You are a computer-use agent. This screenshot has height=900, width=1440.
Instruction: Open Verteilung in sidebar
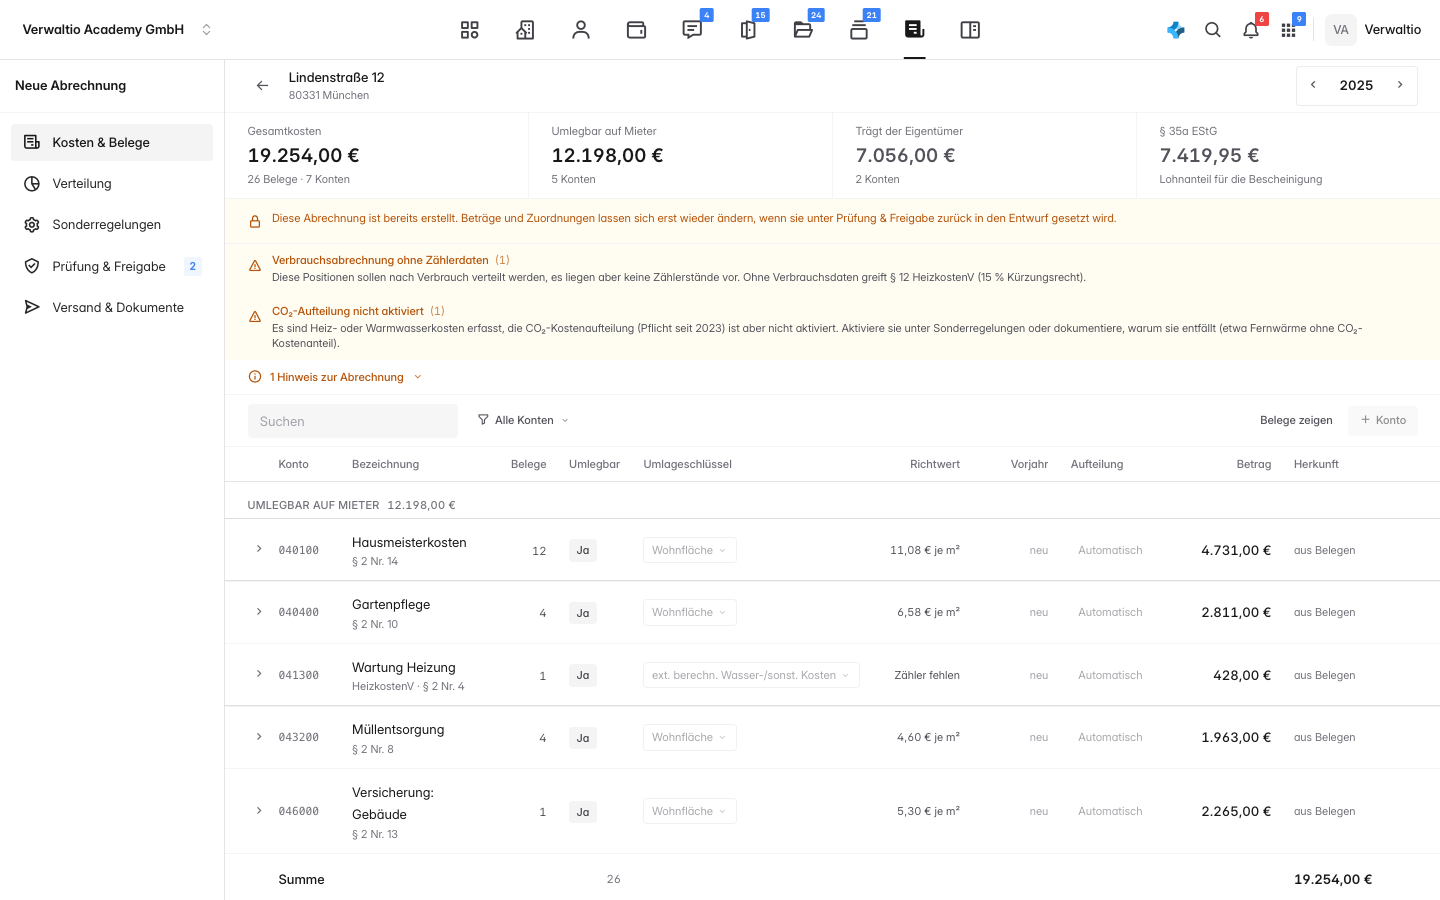112,184
